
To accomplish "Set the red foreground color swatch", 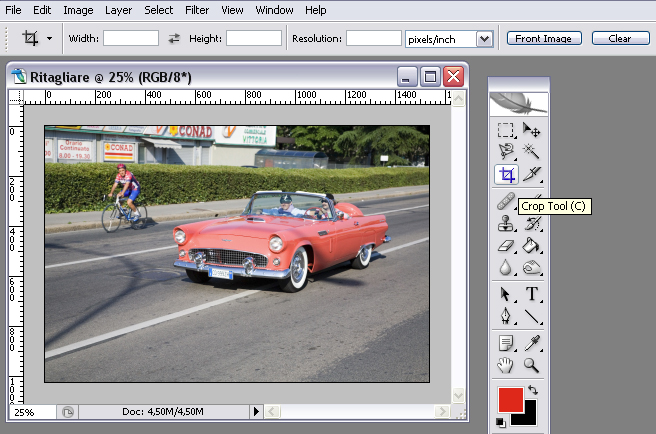I will (510, 400).
